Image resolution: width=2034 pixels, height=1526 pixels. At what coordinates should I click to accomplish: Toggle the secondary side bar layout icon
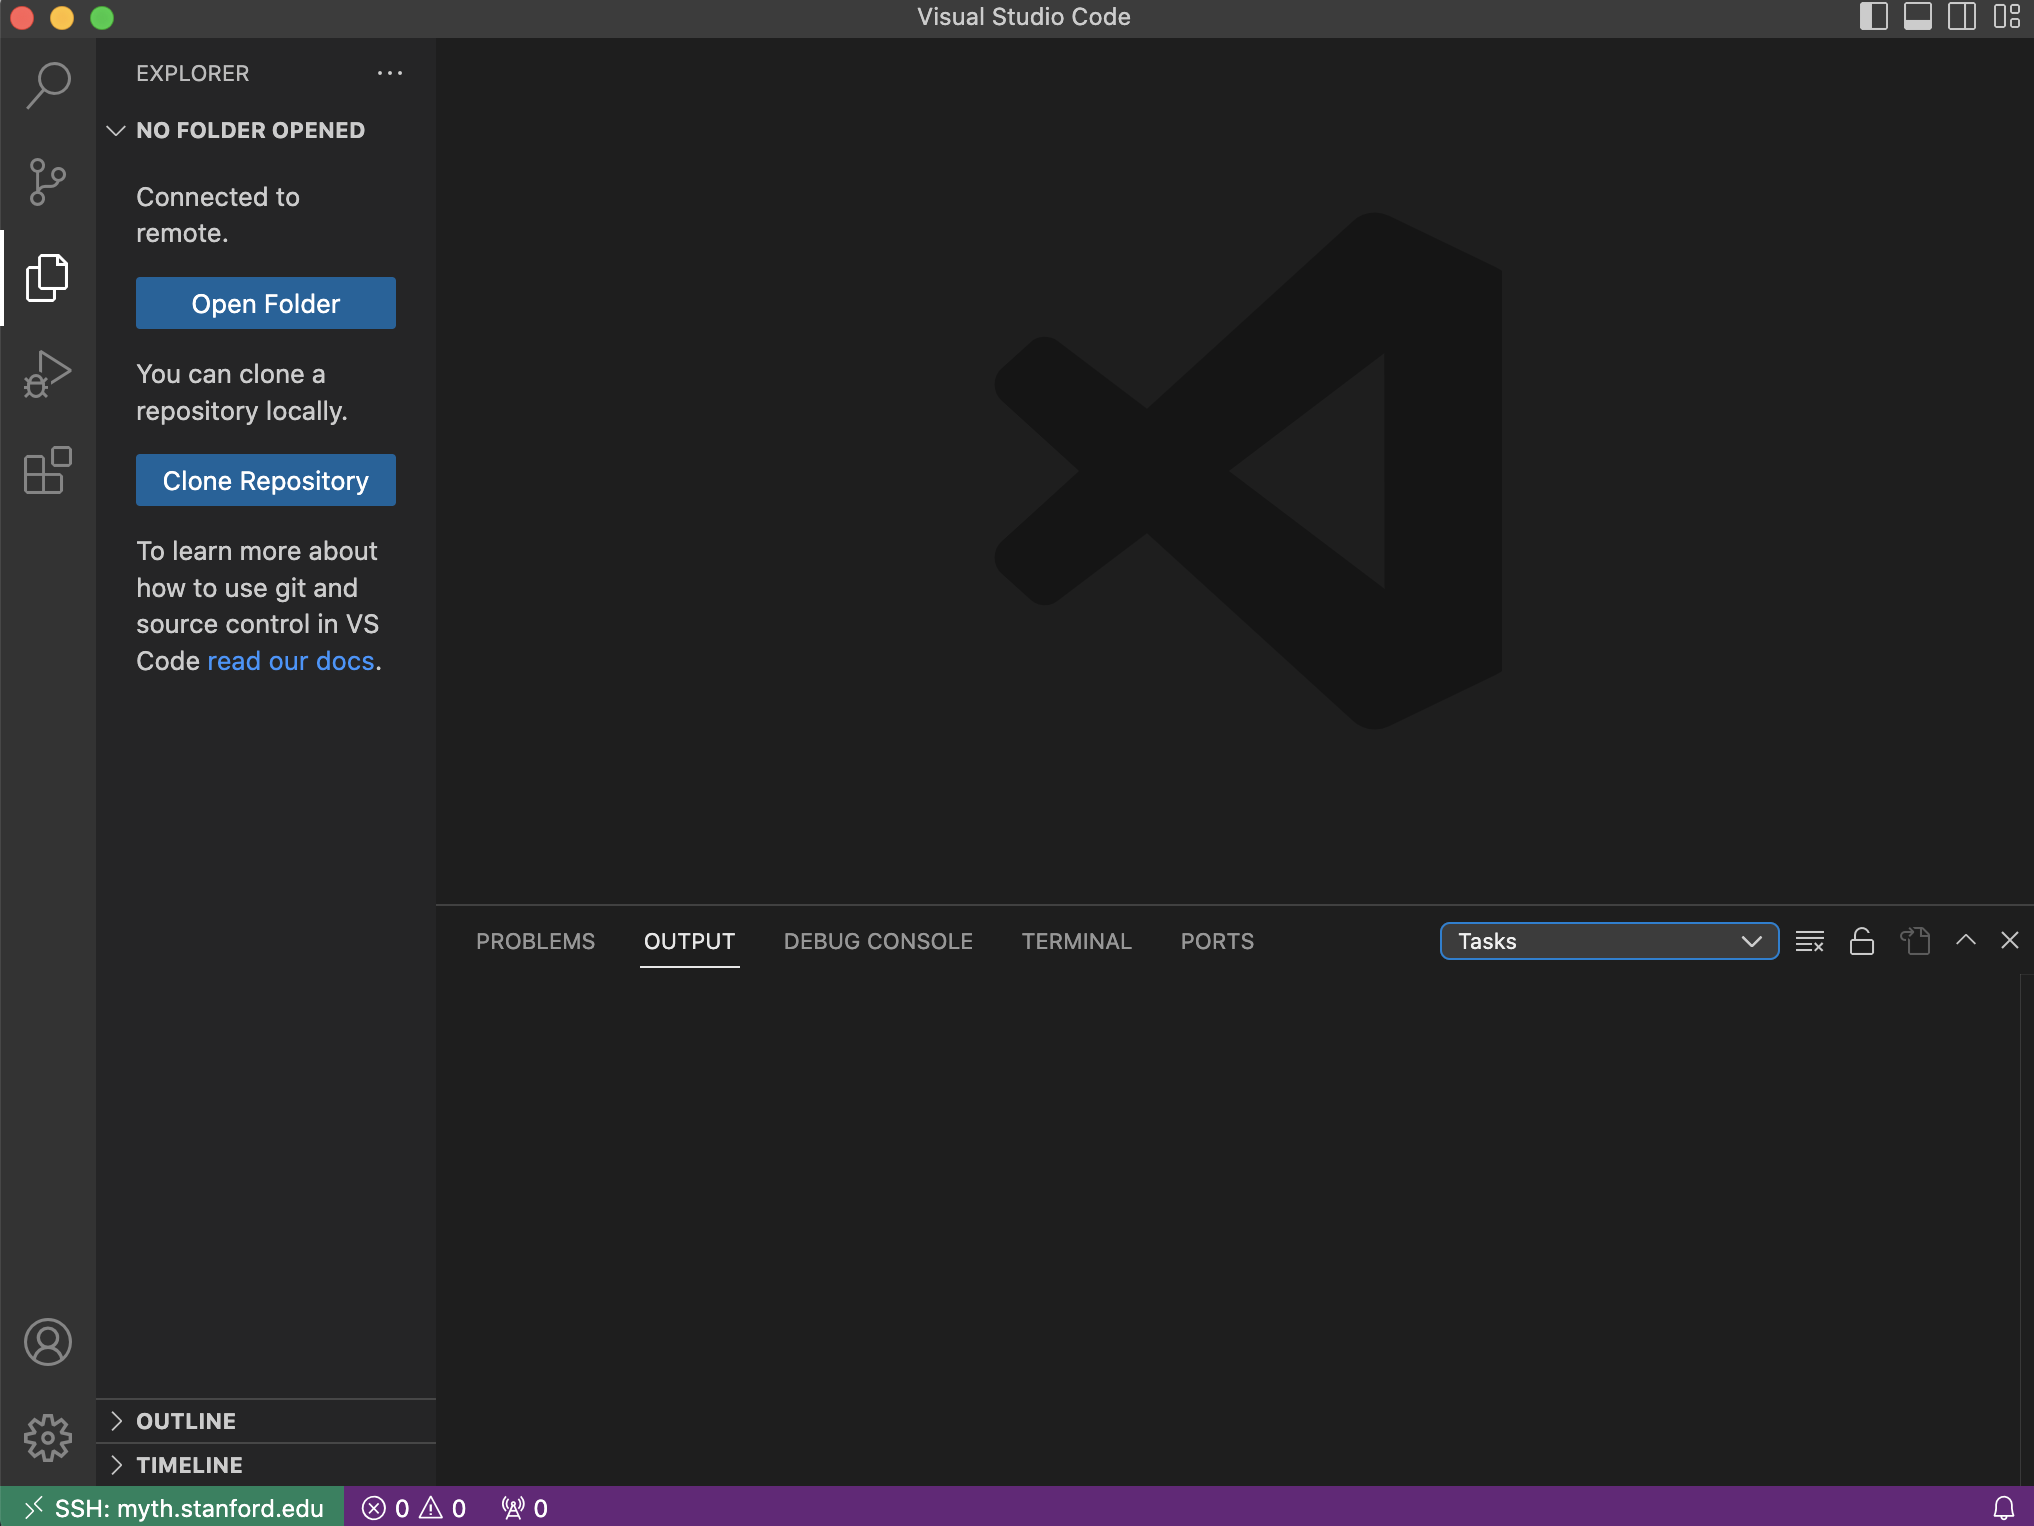click(1961, 17)
